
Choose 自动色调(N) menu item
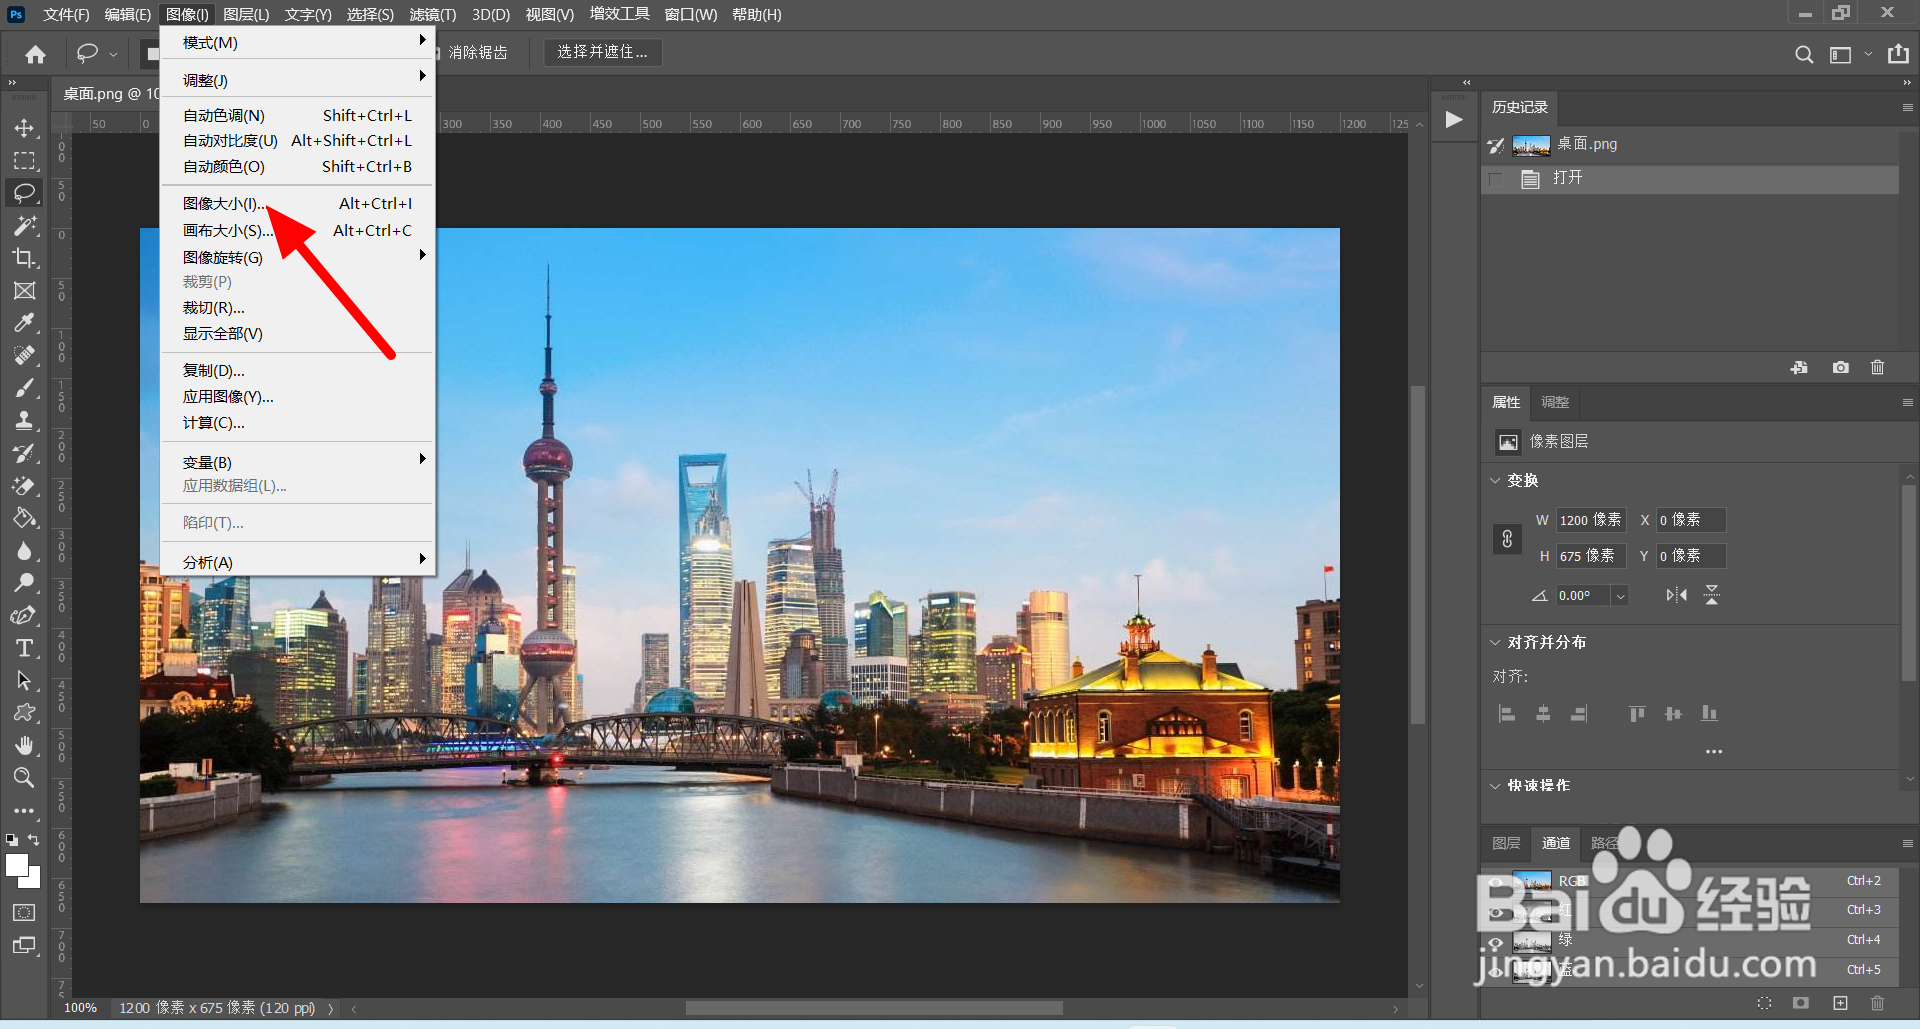click(x=297, y=116)
